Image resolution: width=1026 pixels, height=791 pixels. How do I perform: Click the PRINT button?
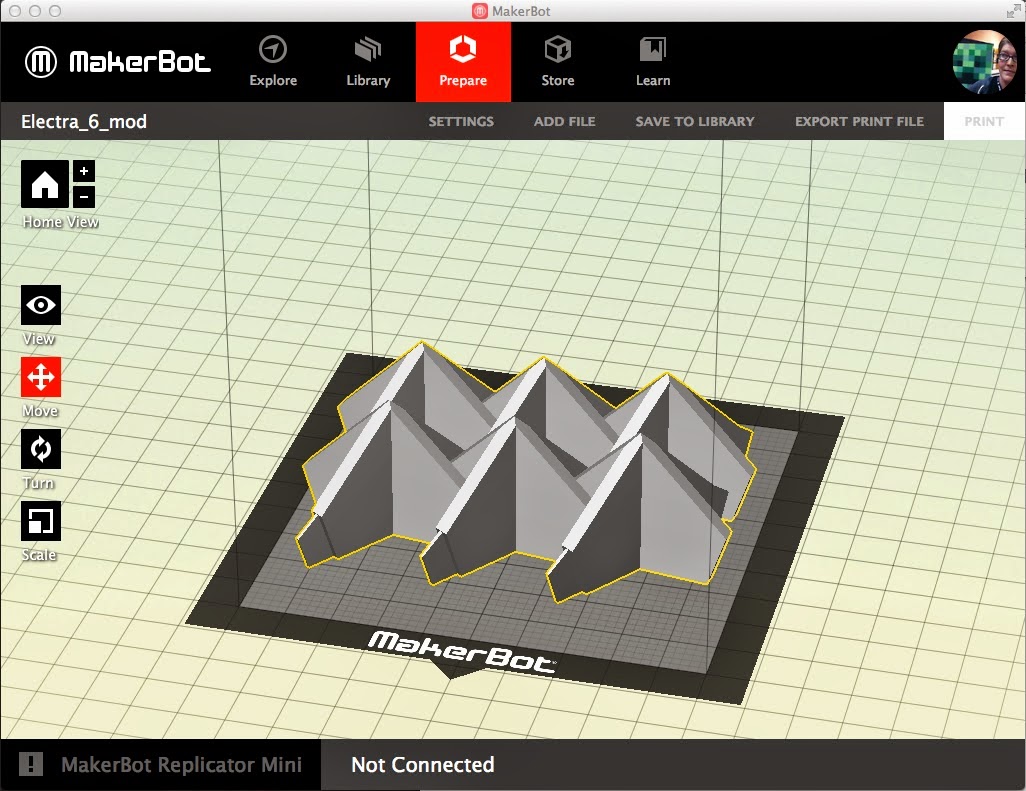pyautogui.click(x=984, y=122)
